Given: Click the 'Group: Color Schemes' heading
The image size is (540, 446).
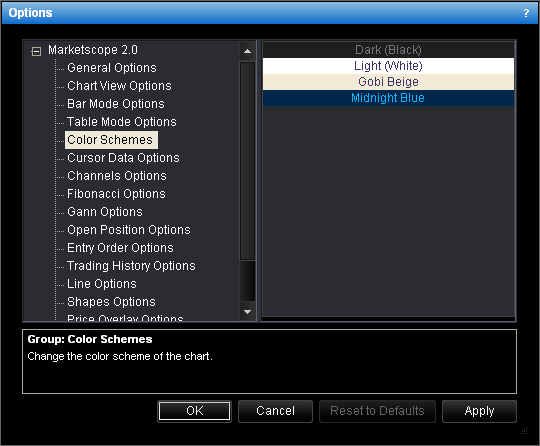Looking at the screenshot, I should click(90, 339).
